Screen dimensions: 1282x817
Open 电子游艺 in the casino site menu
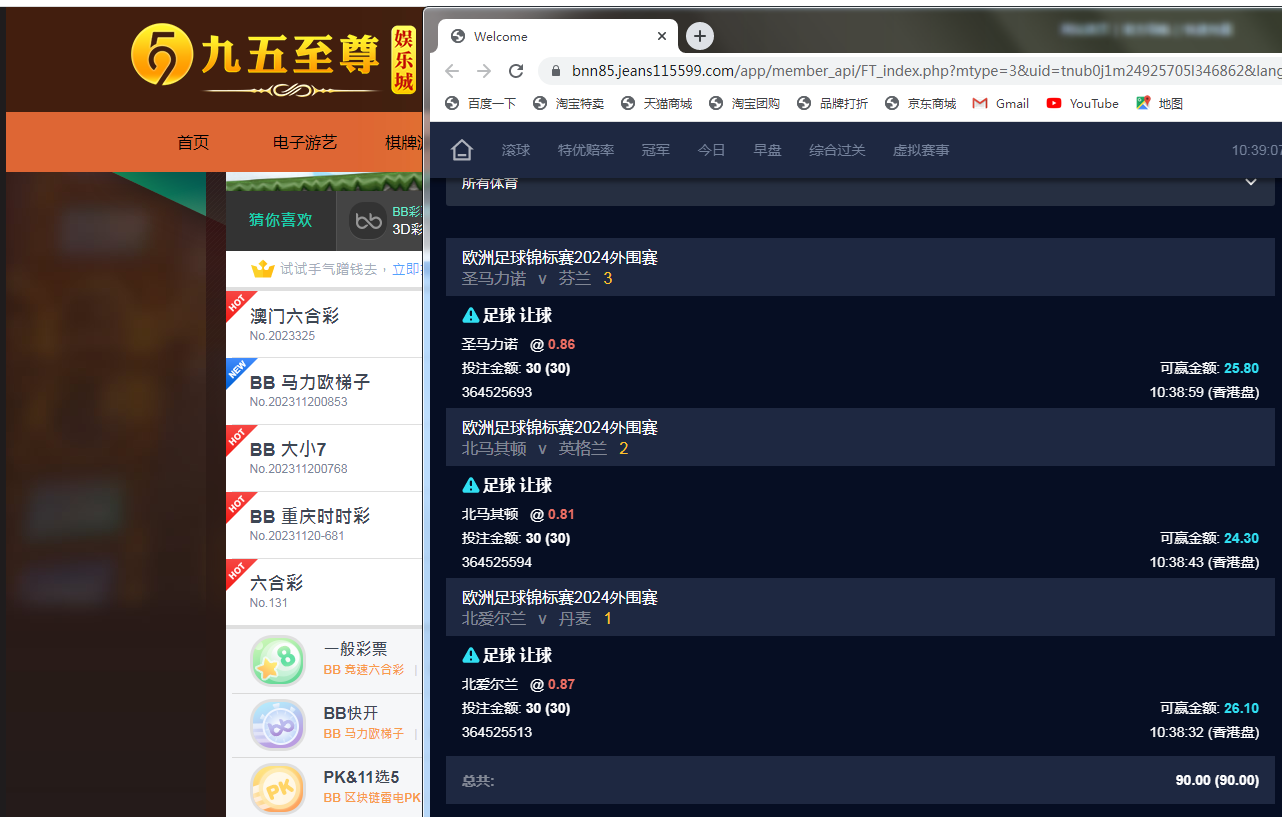click(305, 142)
